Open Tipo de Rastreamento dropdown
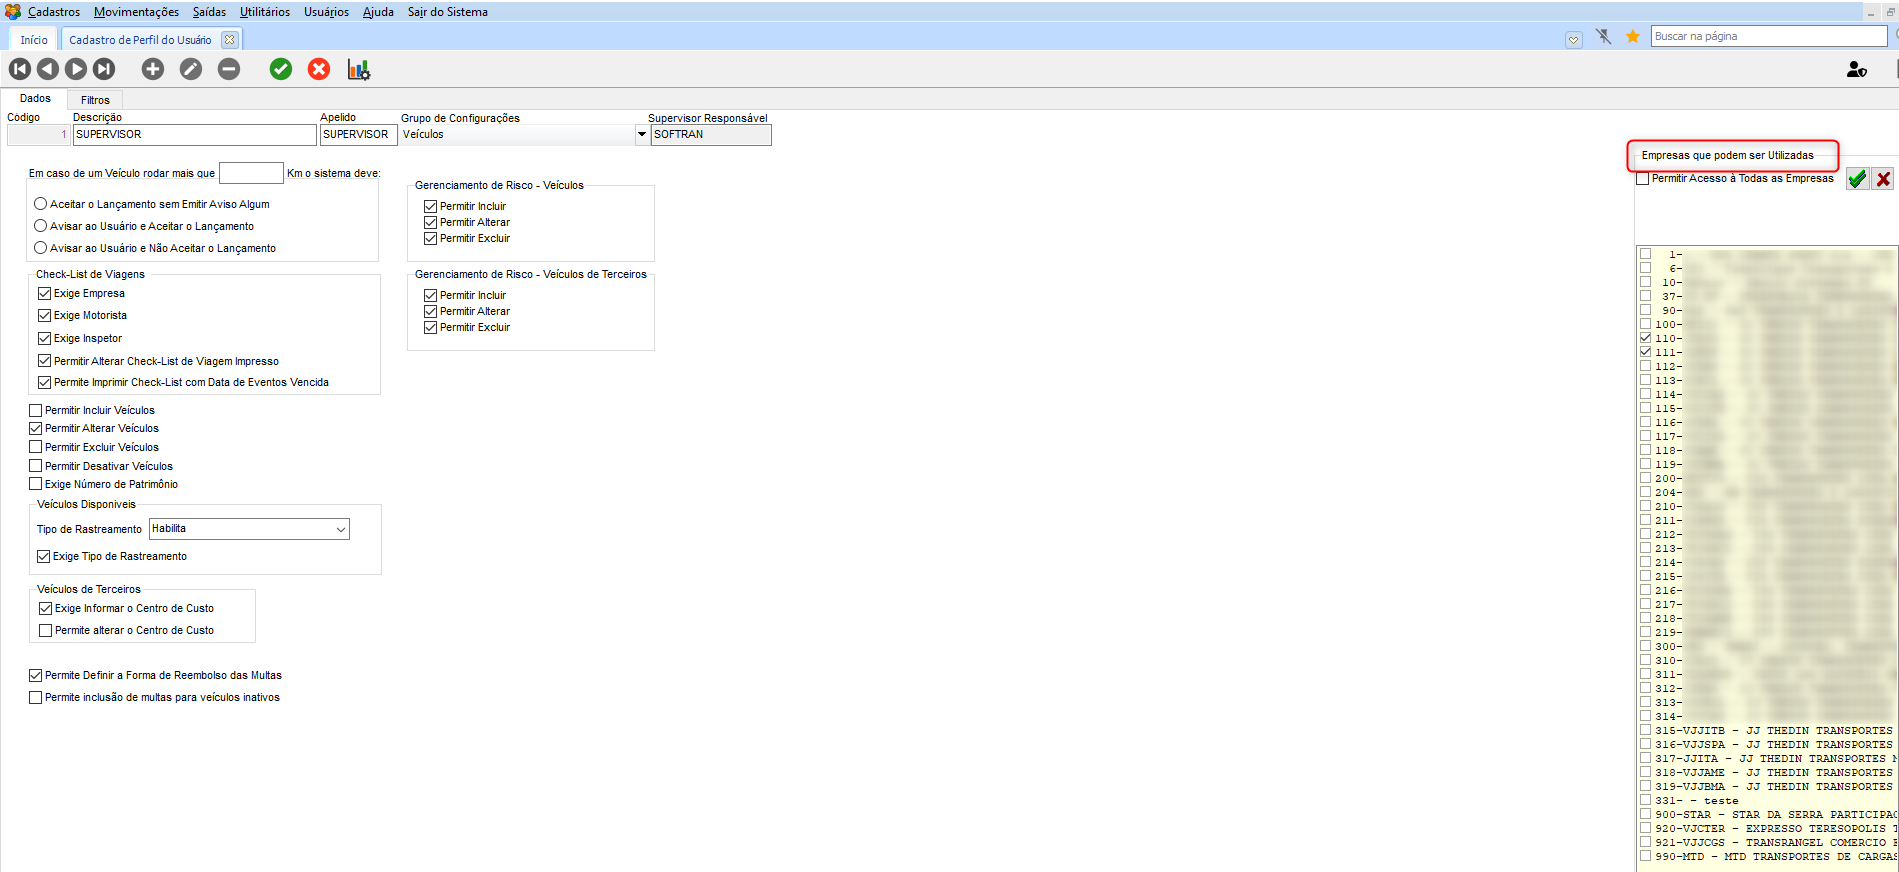 (x=341, y=529)
